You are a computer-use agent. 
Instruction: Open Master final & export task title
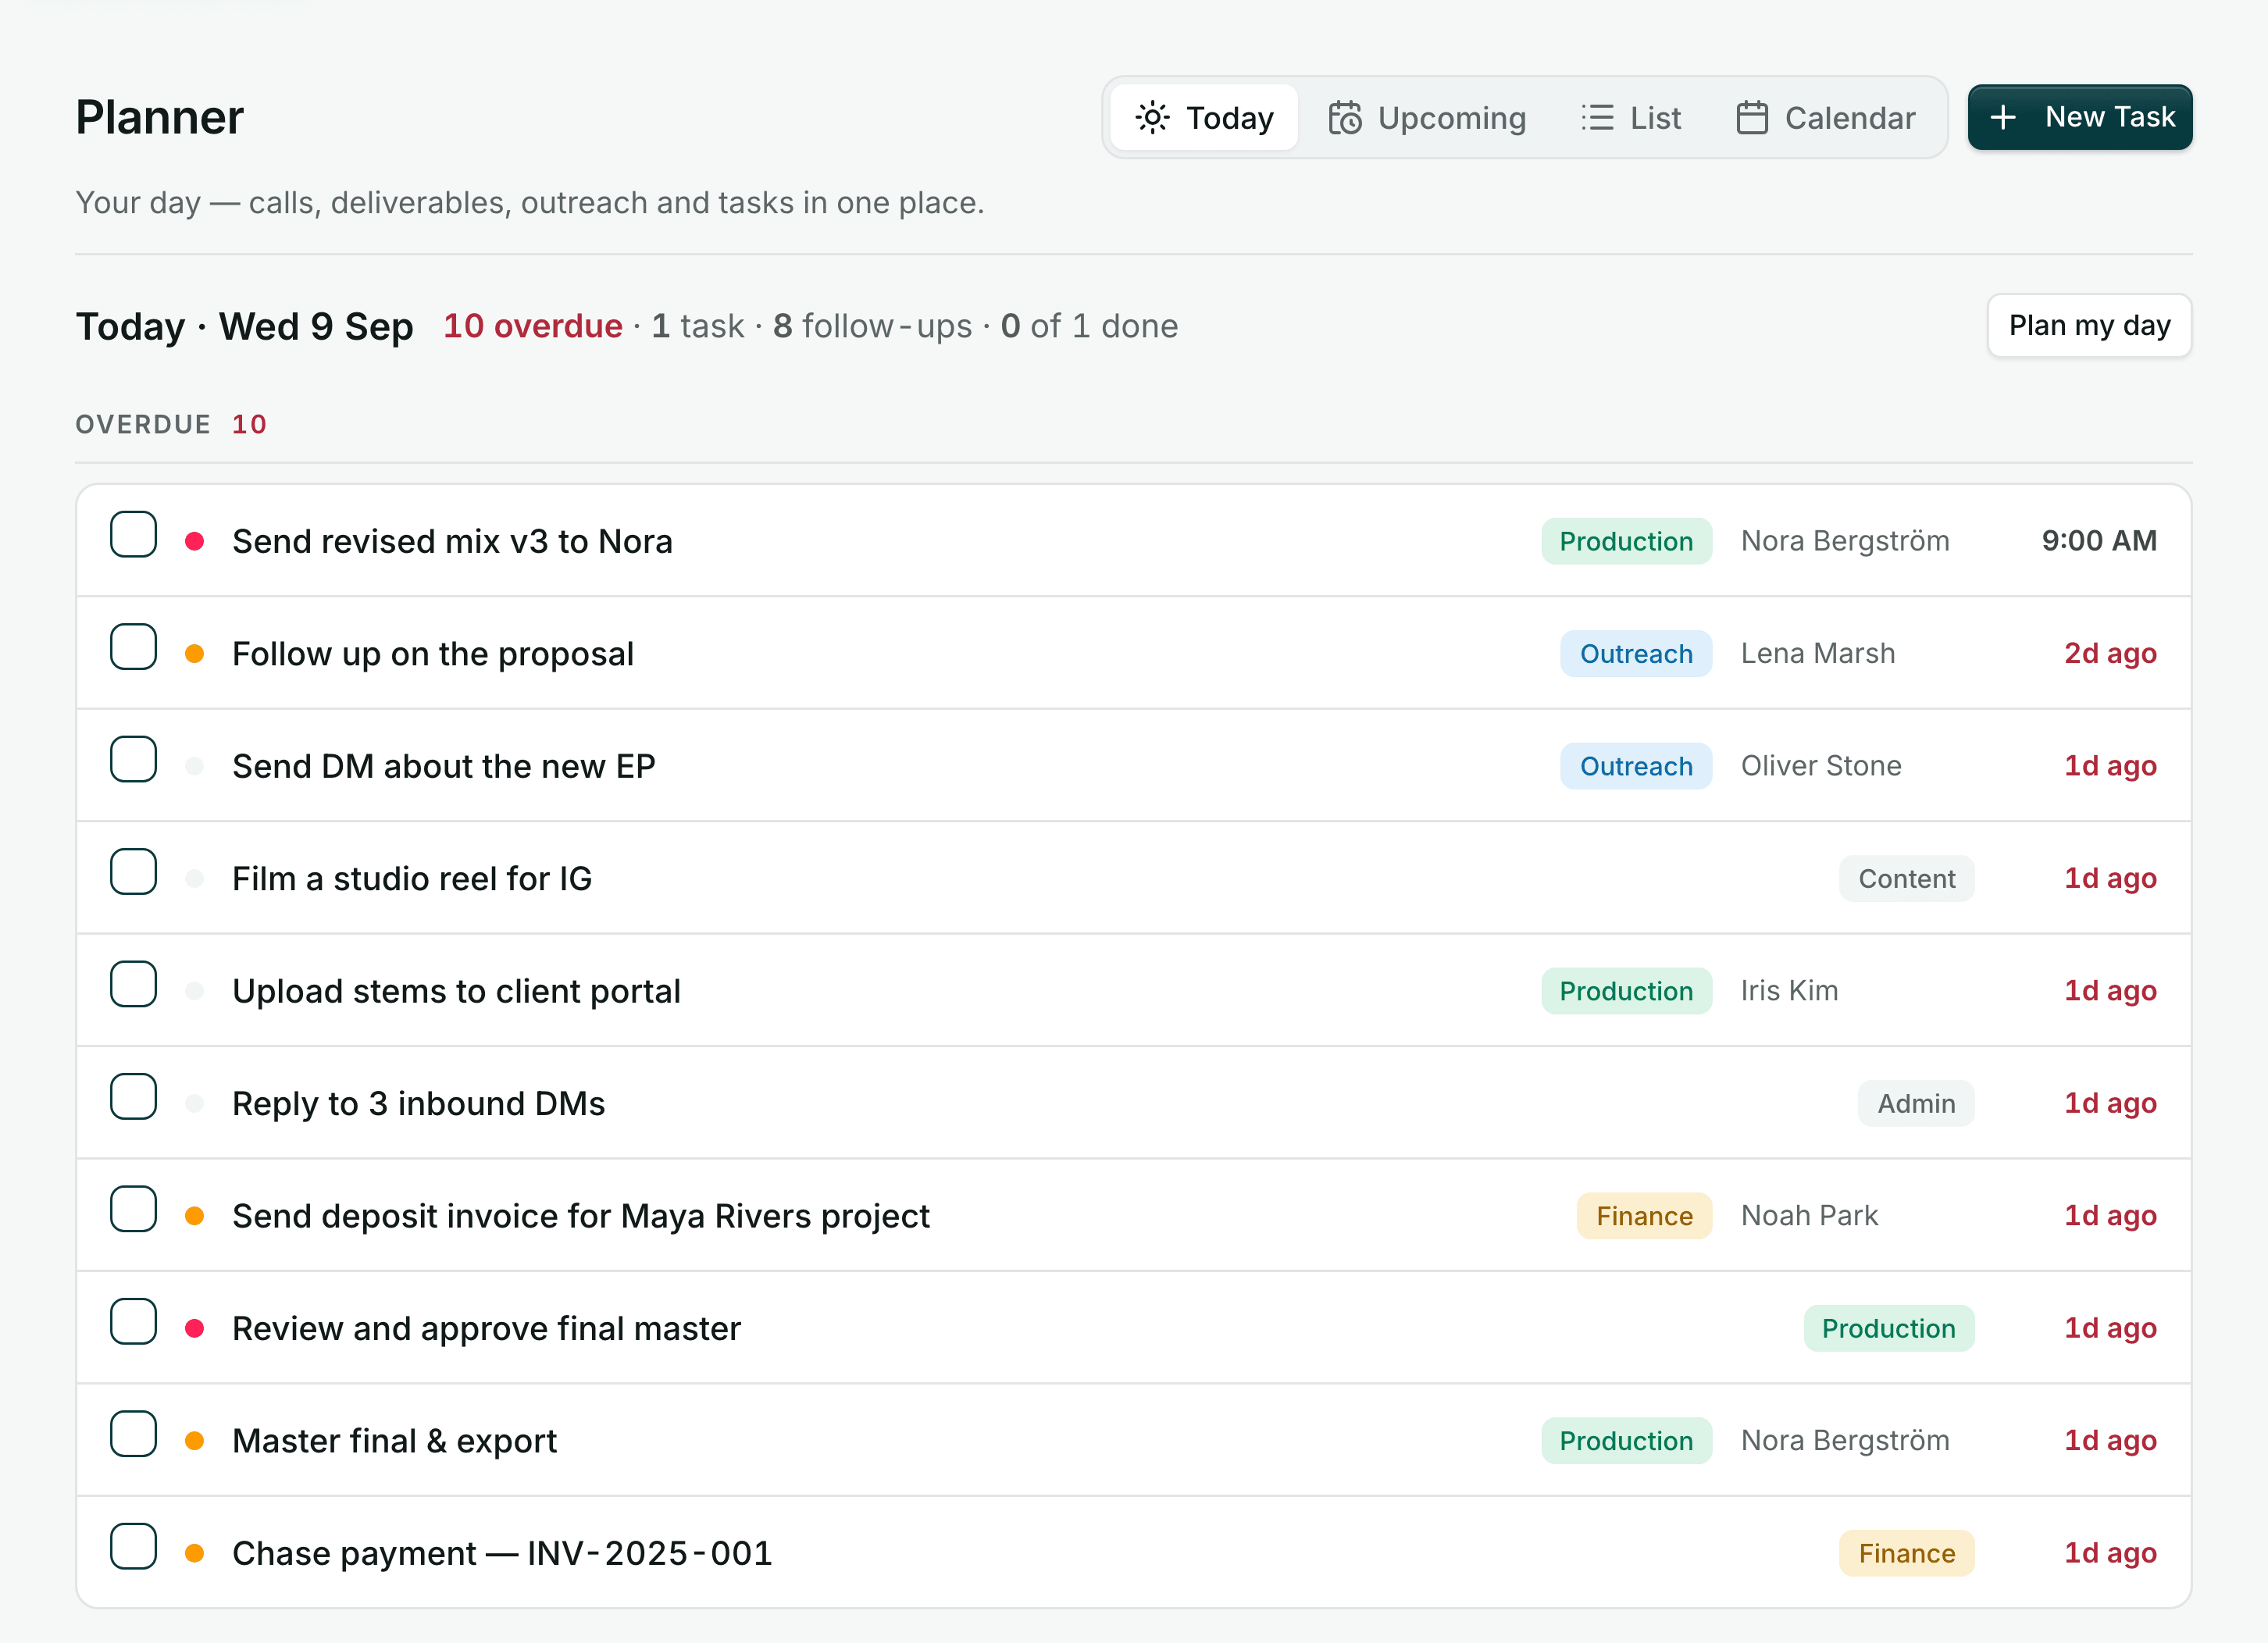(x=395, y=1442)
